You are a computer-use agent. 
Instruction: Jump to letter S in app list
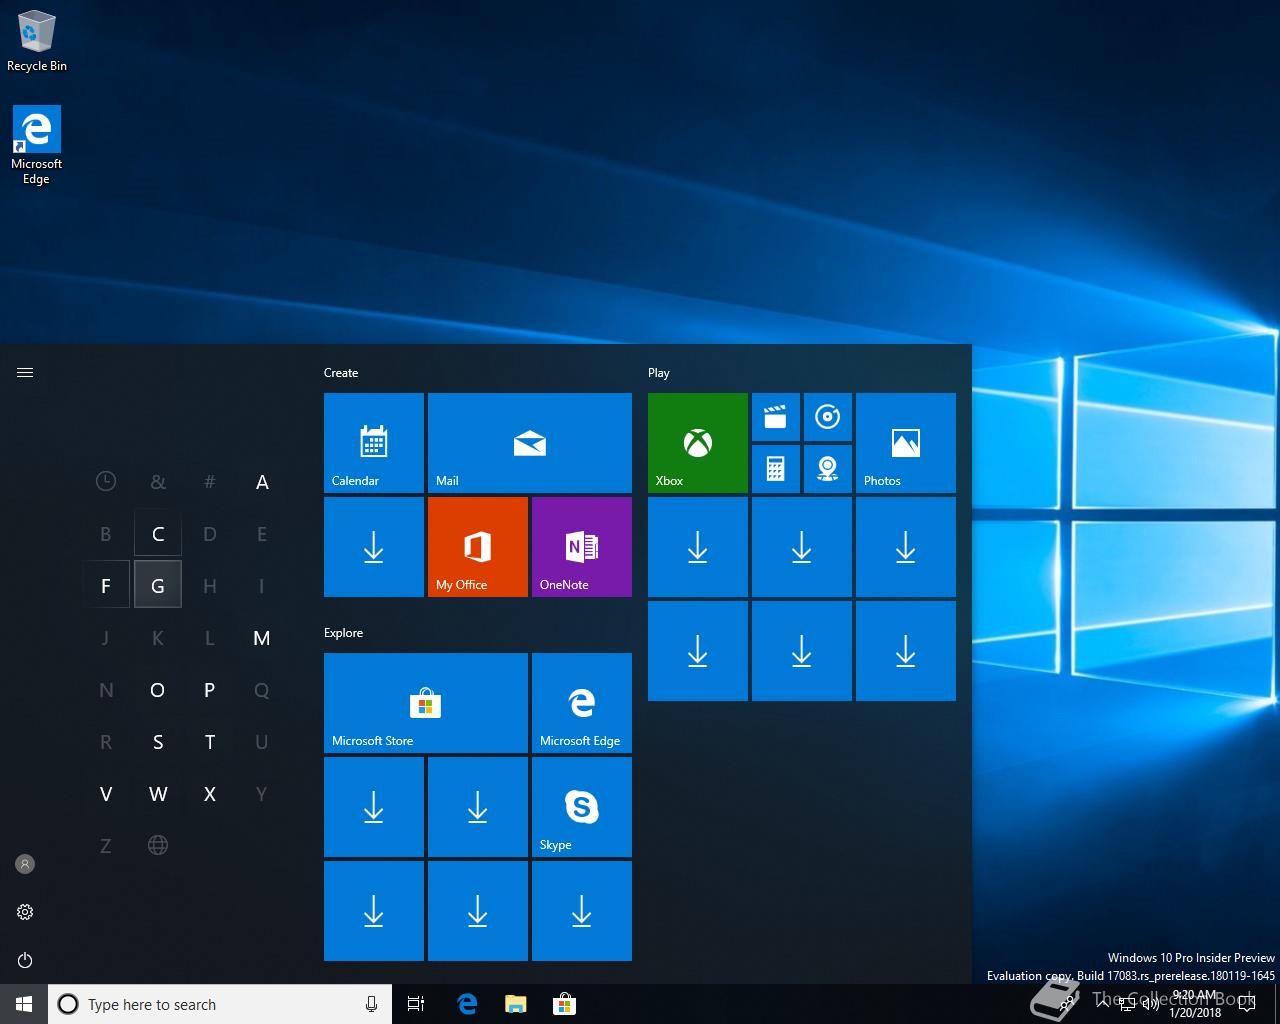point(158,742)
